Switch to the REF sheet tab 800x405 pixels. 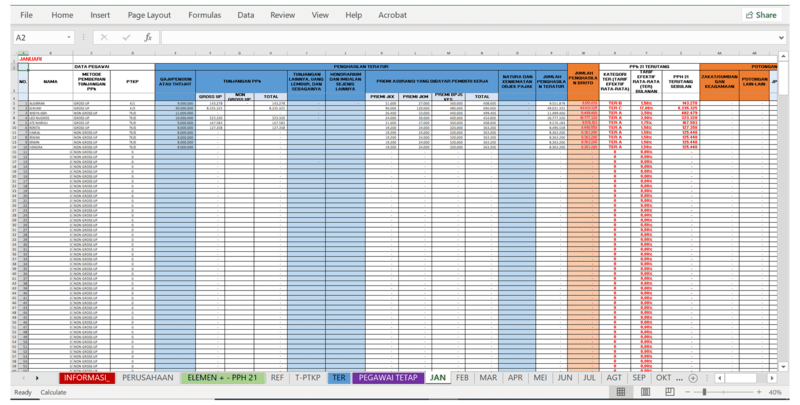[x=277, y=378]
